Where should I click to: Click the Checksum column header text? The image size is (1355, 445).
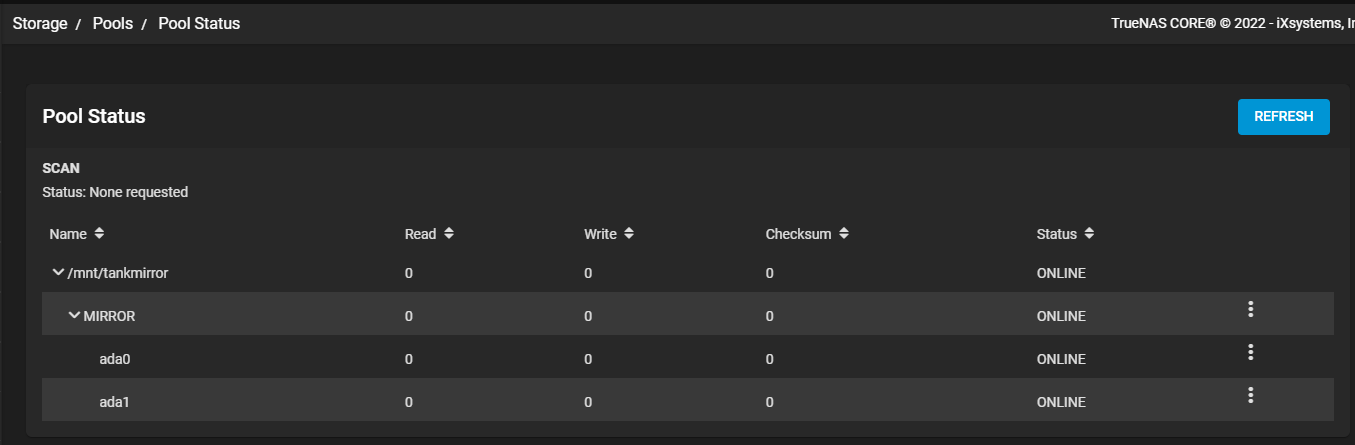pos(799,234)
